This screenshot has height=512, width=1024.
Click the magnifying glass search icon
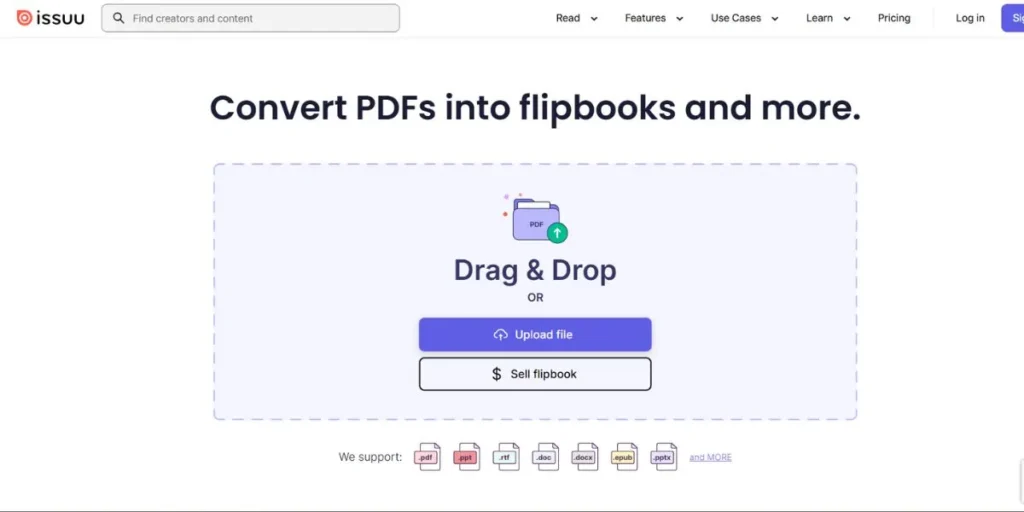click(x=119, y=18)
